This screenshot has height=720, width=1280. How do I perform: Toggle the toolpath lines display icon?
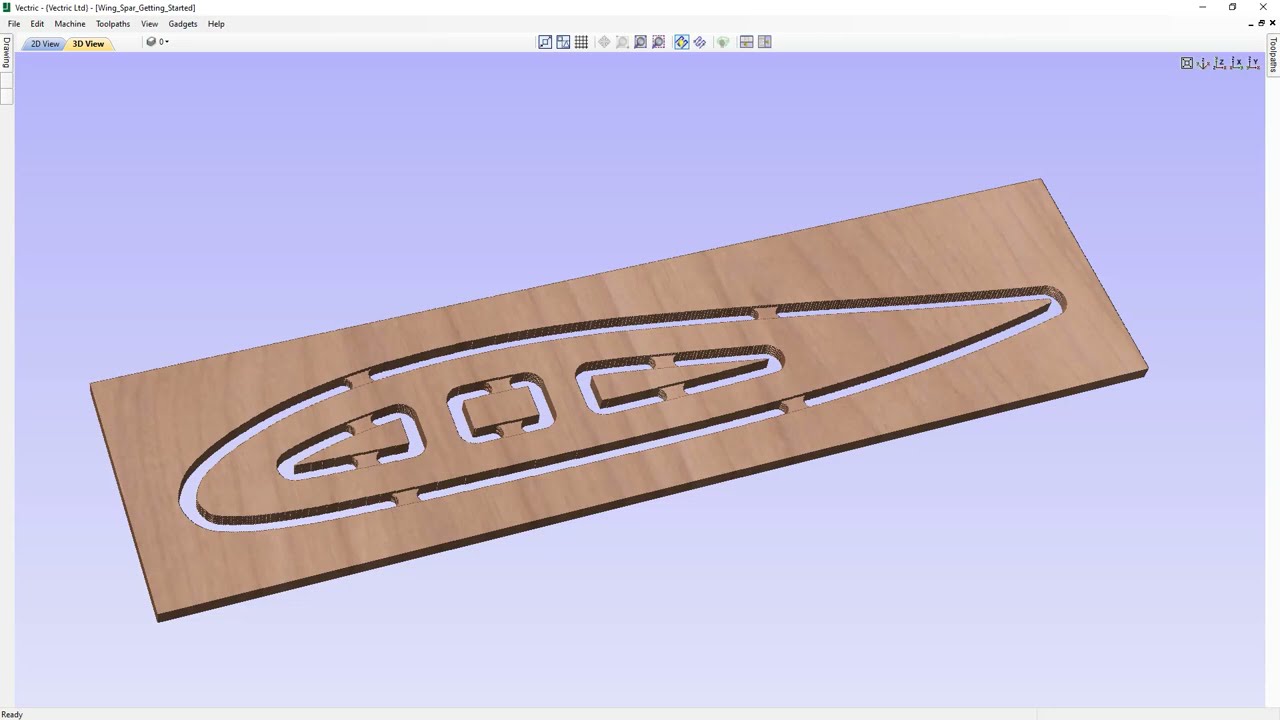700,42
